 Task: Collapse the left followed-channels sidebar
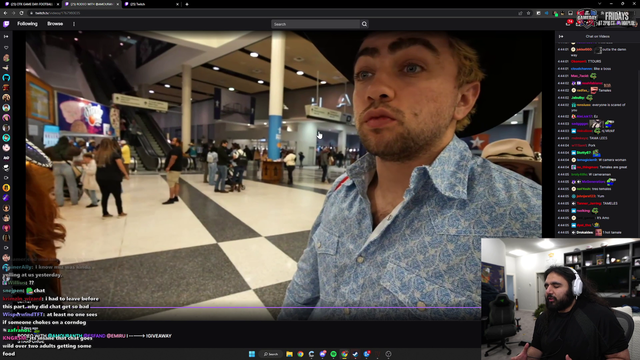pyautogui.click(x=6, y=37)
